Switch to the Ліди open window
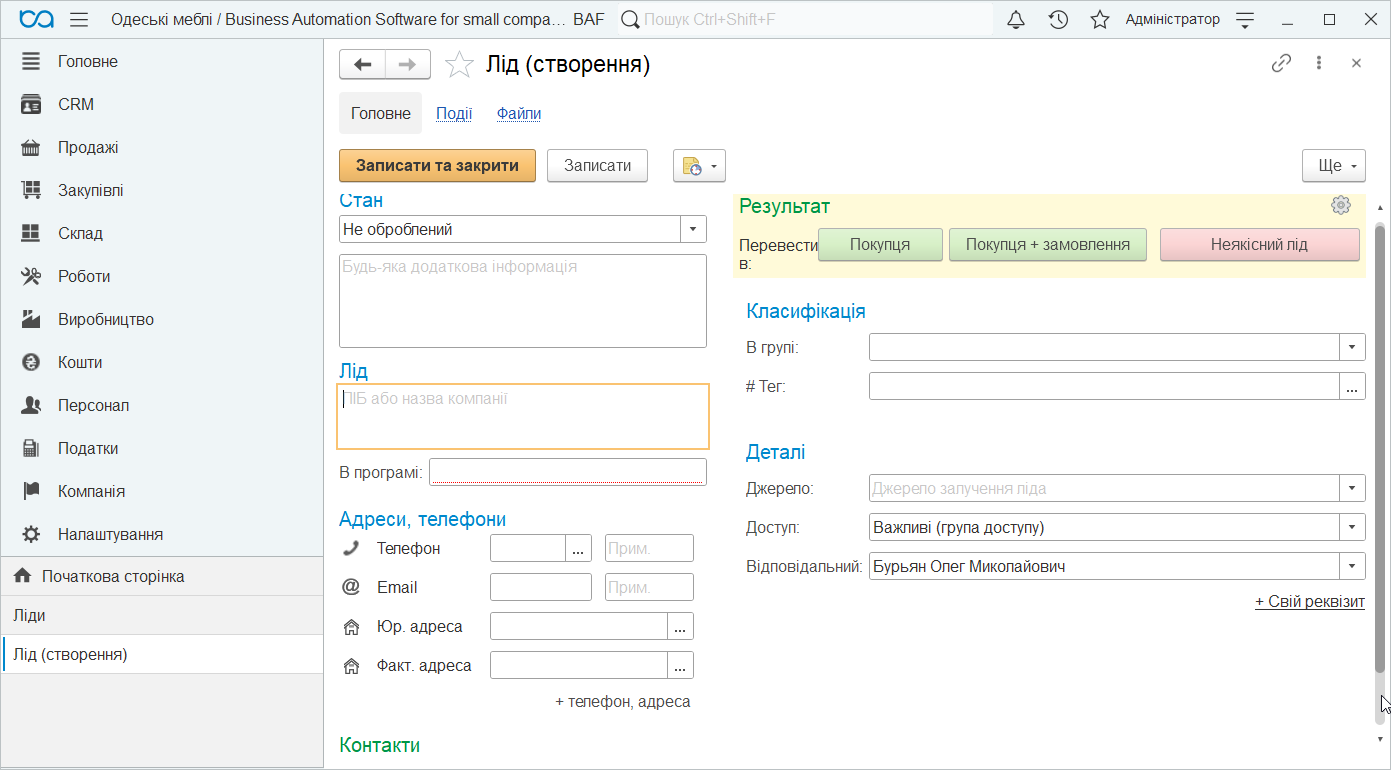1391x770 pixels. pyautogui.click(x=162, y=615)
